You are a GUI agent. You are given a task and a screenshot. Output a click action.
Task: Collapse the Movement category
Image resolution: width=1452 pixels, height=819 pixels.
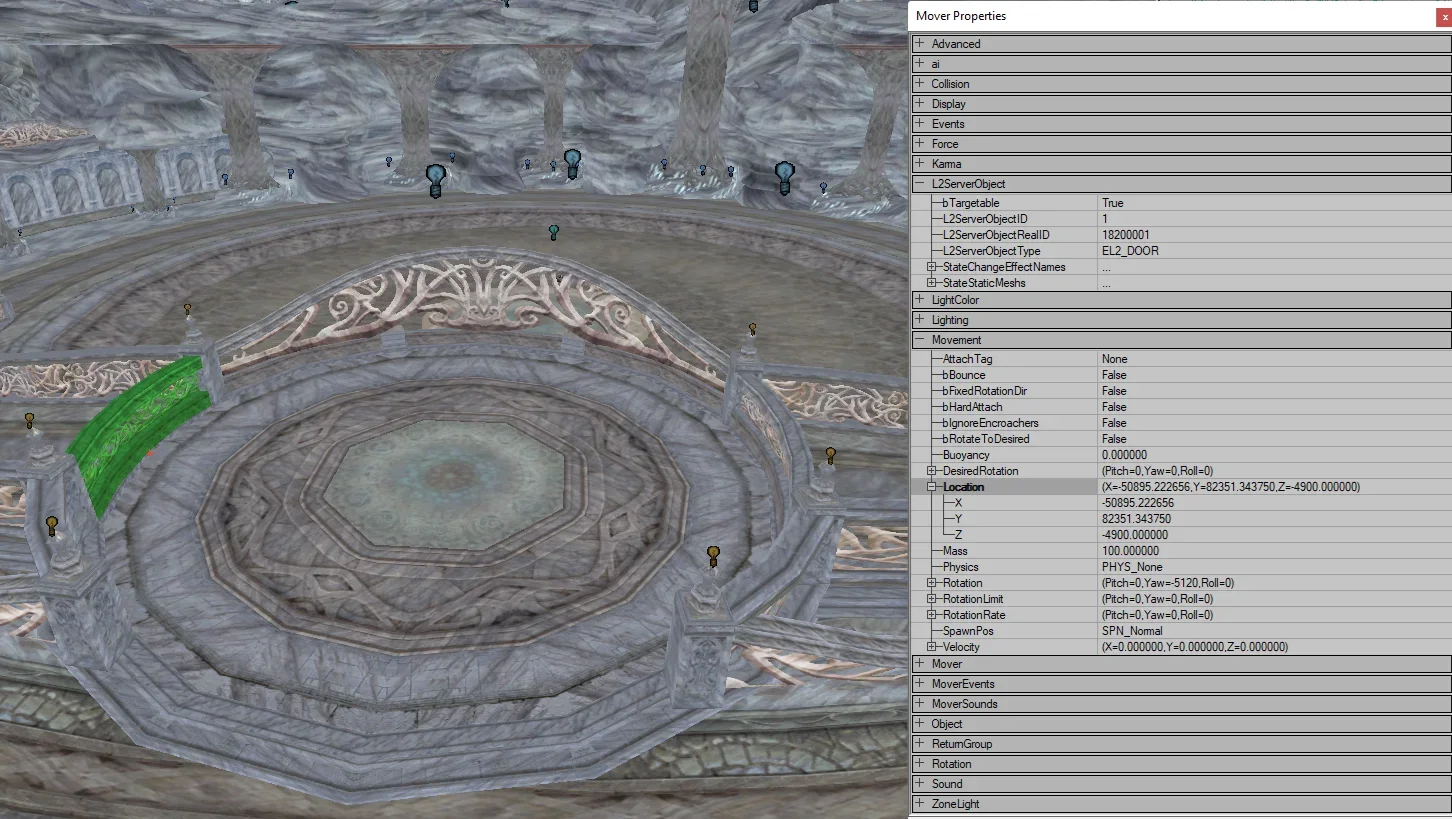919,340
